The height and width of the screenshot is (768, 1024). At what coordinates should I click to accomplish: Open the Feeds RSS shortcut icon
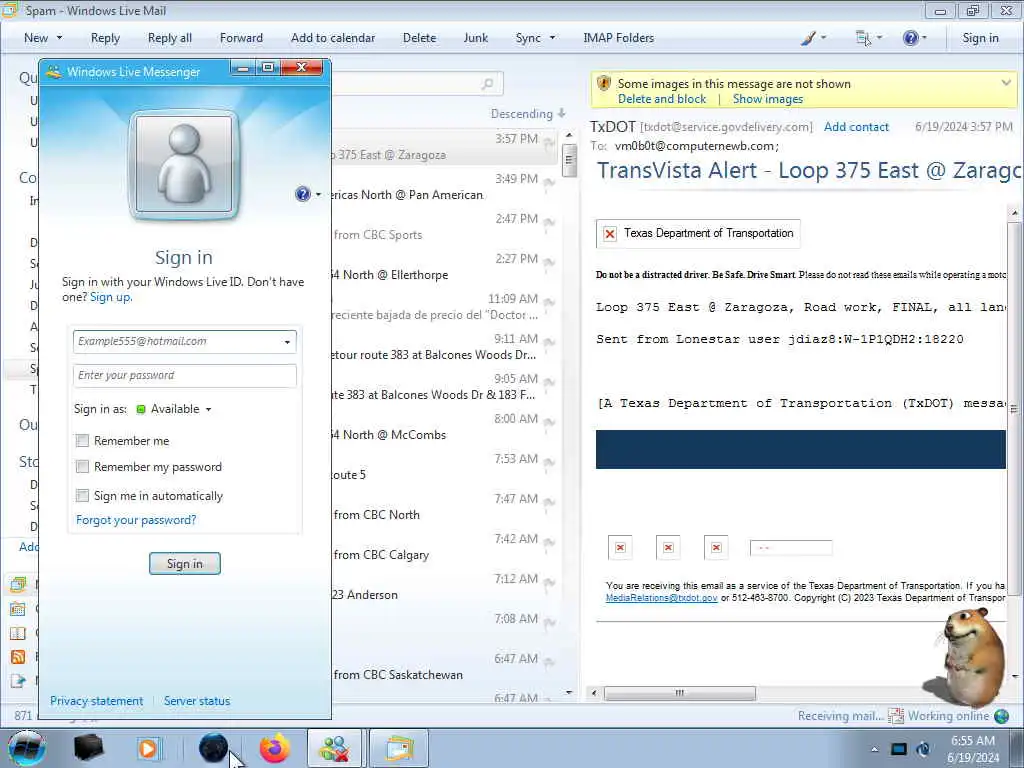(x=18, y=657)
